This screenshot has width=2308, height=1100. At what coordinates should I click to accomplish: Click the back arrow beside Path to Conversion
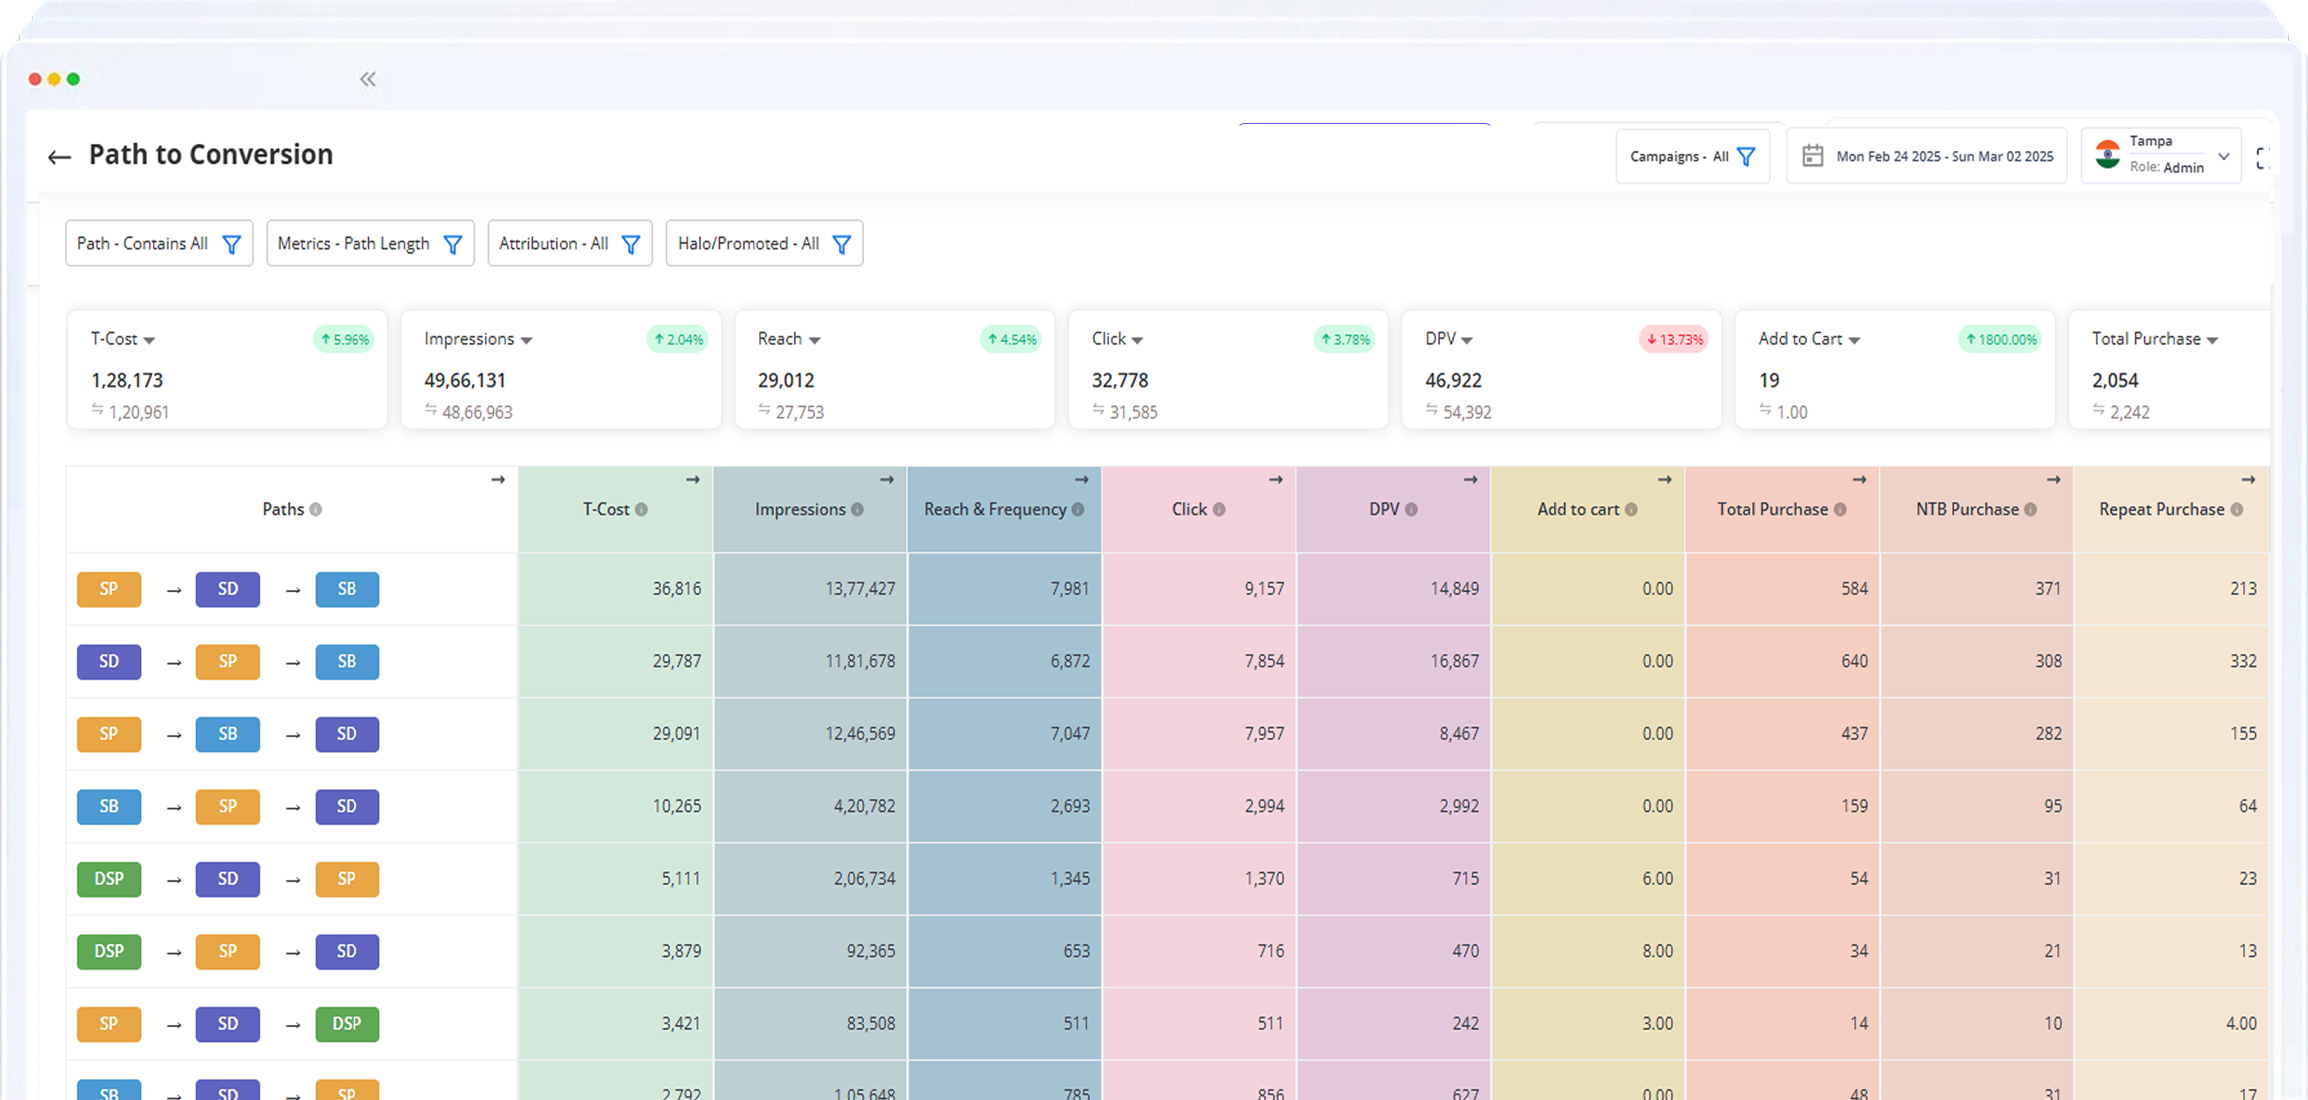point(59,157)
